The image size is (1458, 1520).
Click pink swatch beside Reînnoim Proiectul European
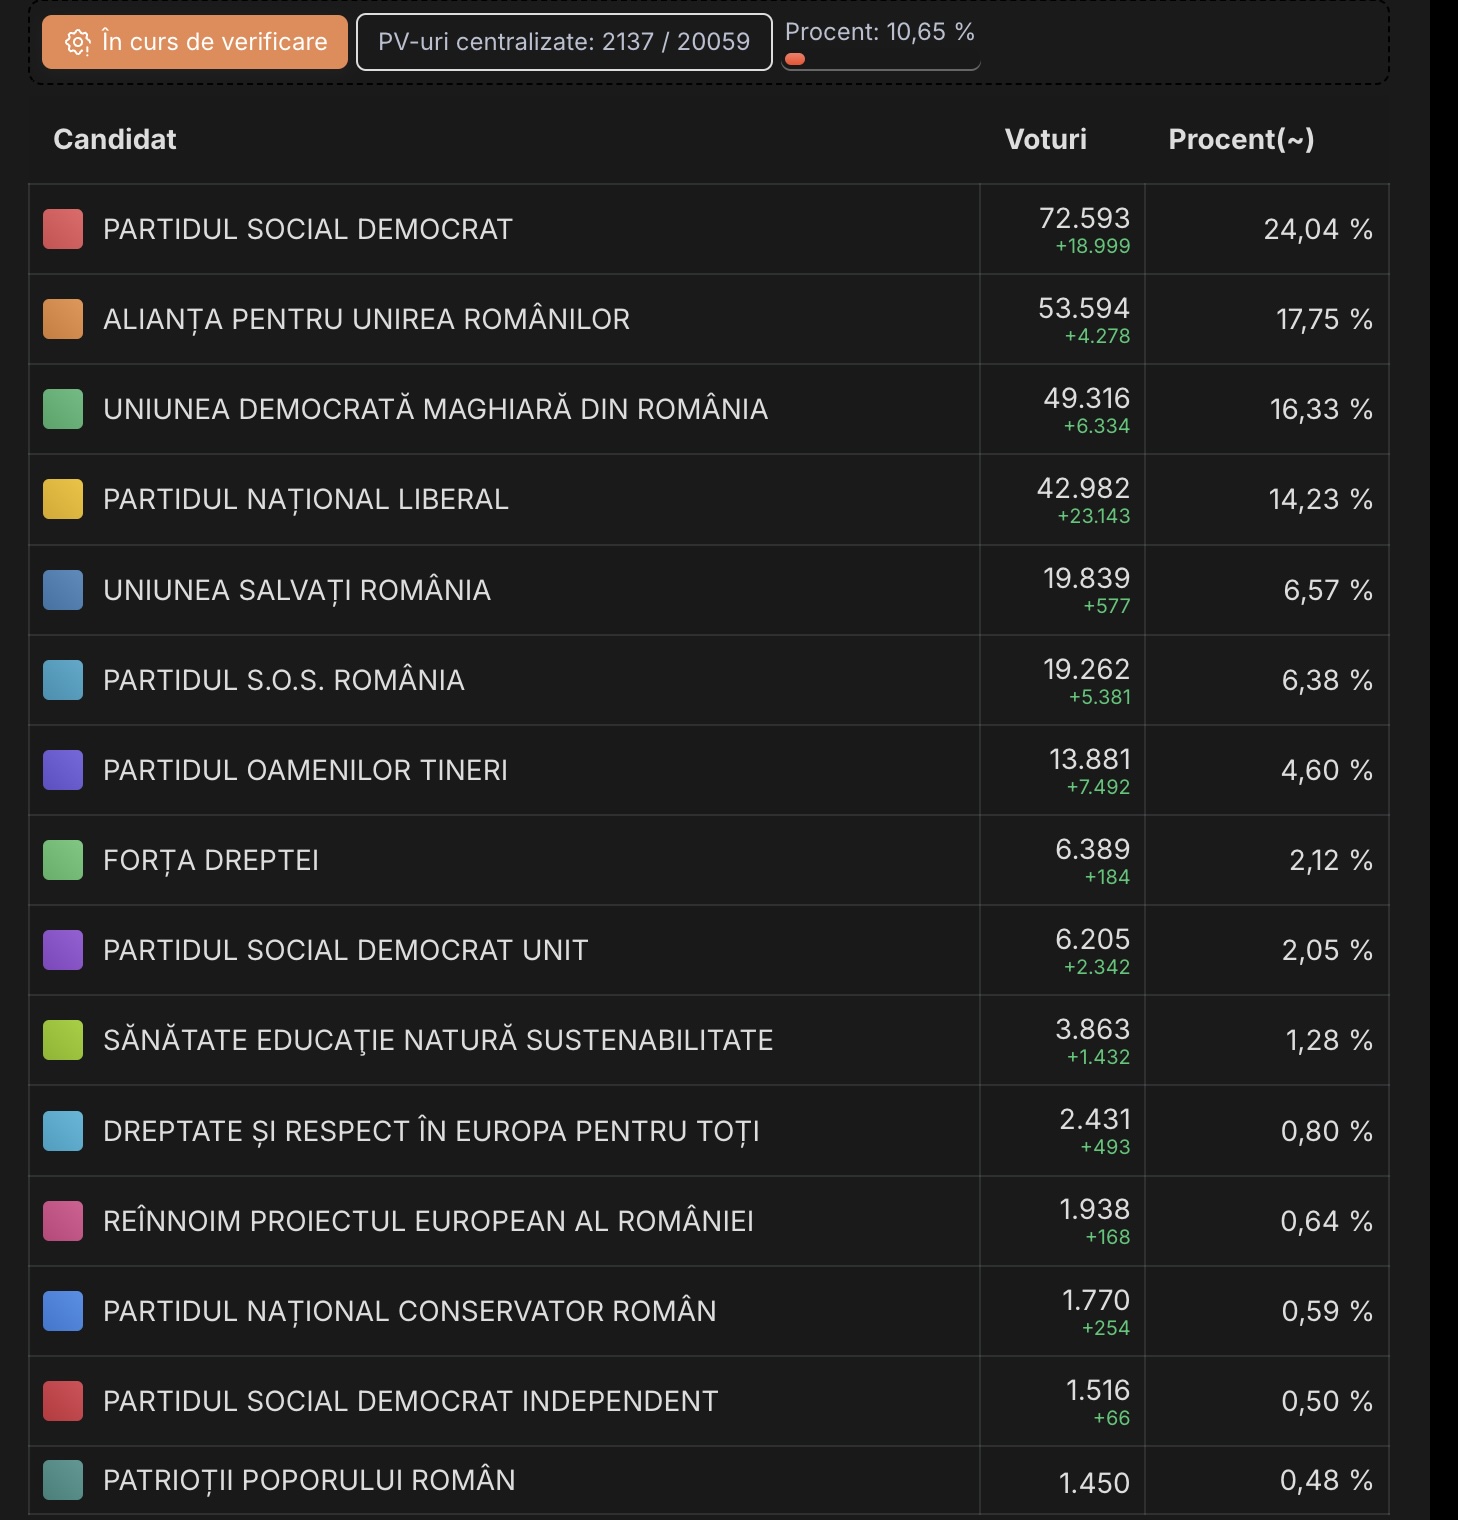pyautogui.click(x=63, y=1221)
